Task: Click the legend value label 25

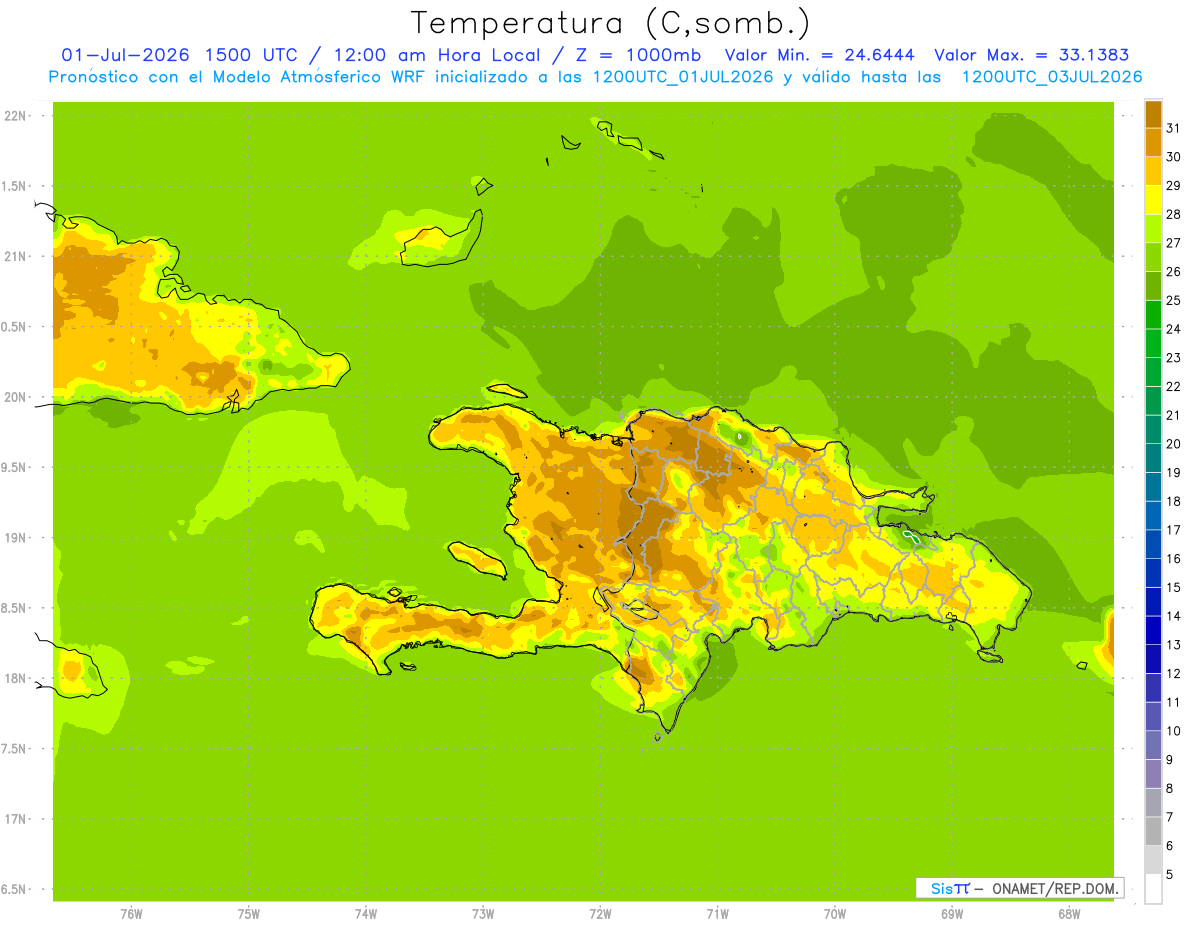Action: click(x=1173, y=300)
